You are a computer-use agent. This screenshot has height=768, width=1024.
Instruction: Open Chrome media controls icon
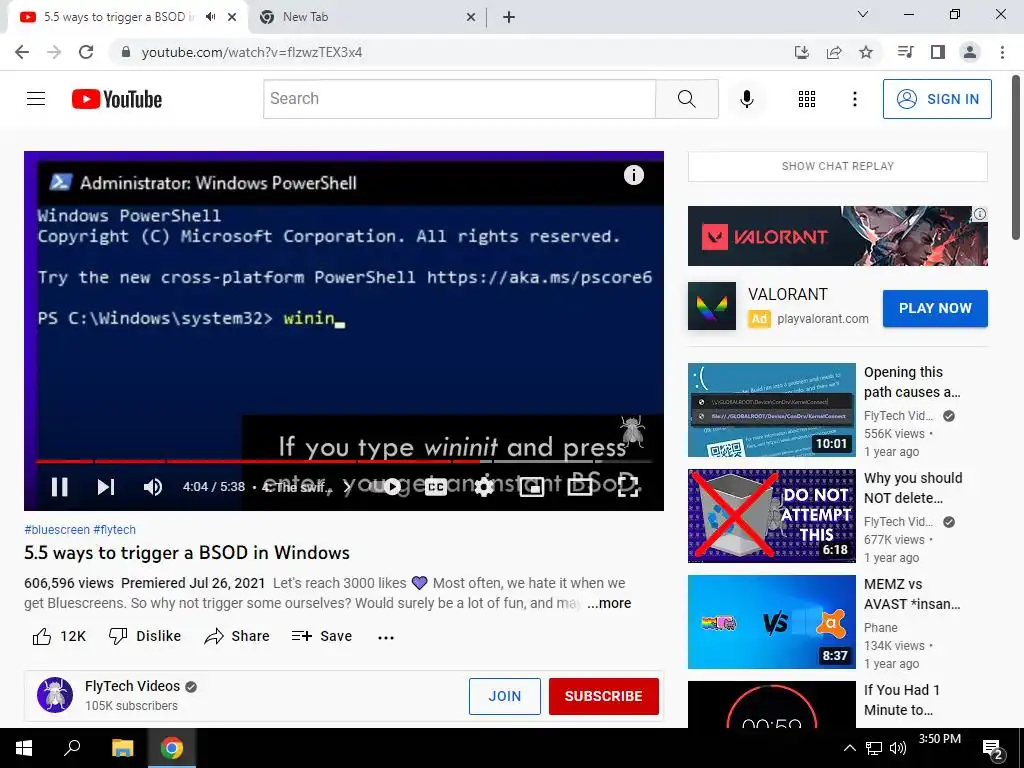(x=905, y=52)
